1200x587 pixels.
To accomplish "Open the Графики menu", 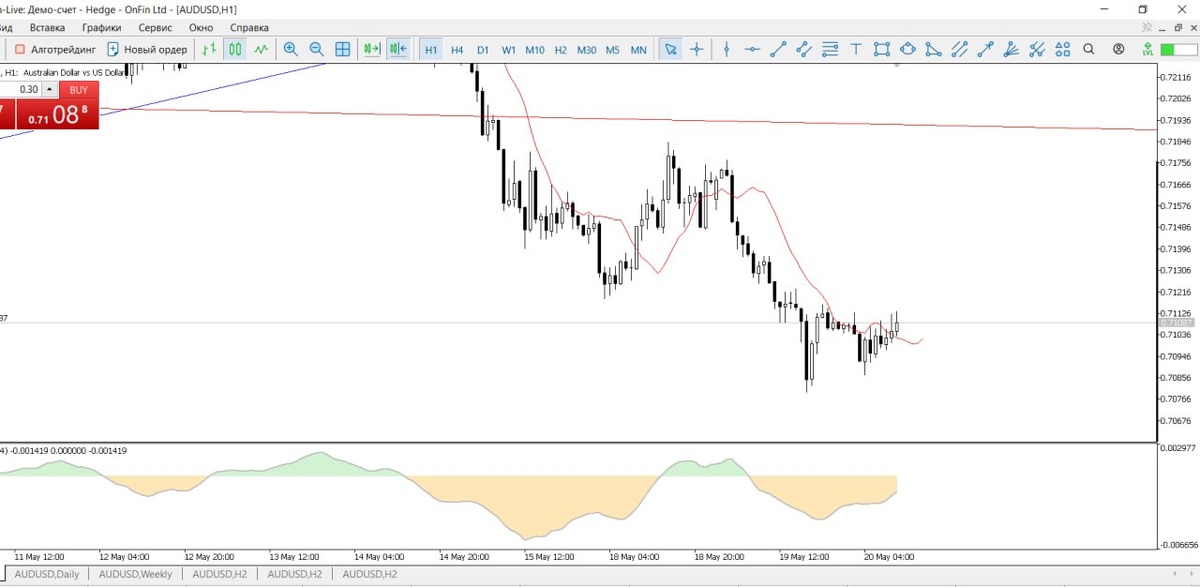I will (101, 28).
